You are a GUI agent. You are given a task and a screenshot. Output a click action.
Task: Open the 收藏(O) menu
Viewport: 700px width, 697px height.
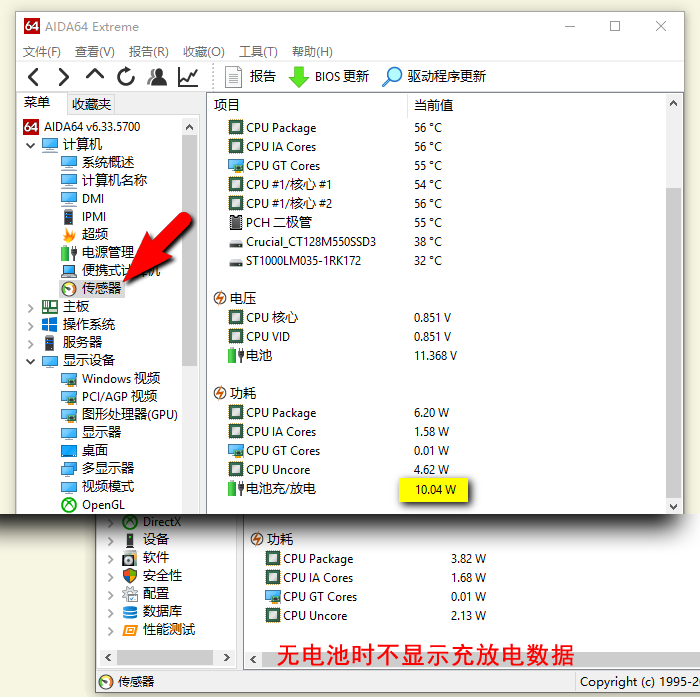[x=204, y=52]
